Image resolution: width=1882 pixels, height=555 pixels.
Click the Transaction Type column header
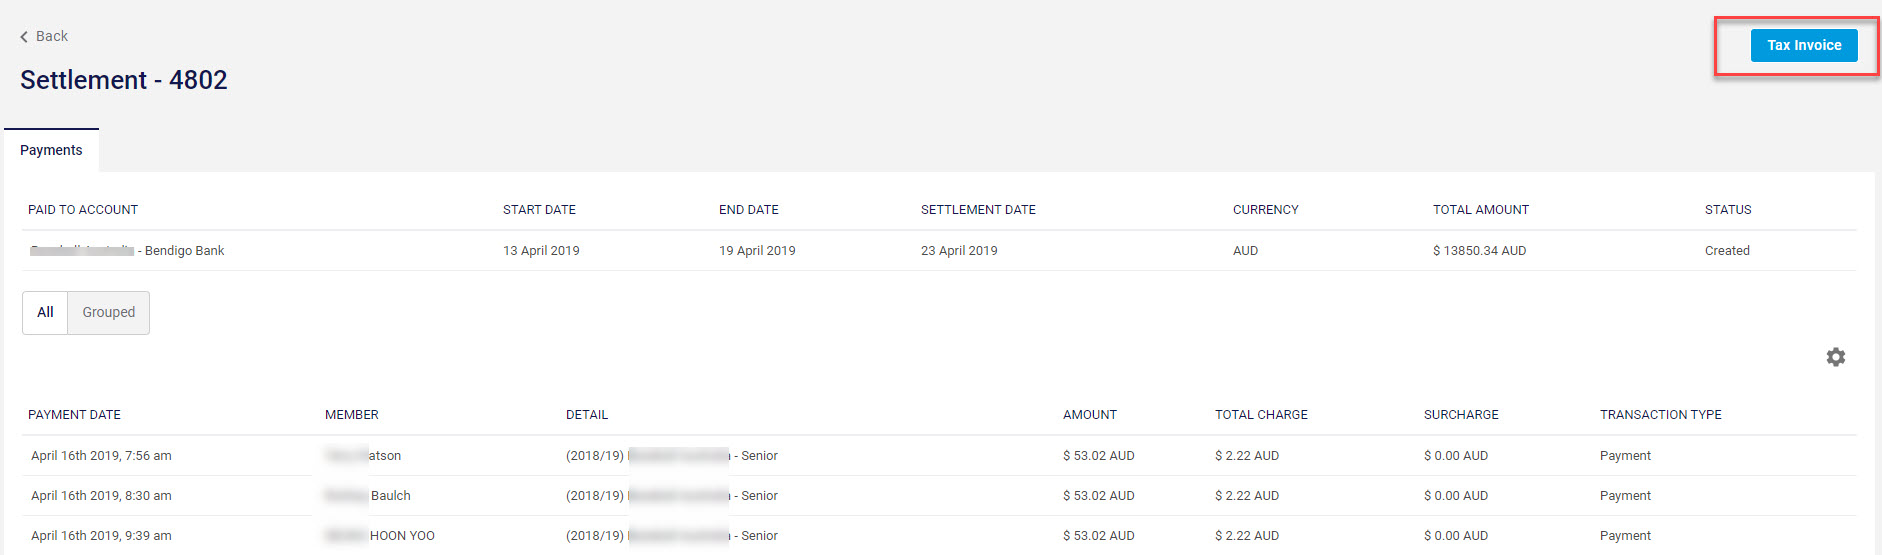pyautogui.click(x=1660, y=415)
